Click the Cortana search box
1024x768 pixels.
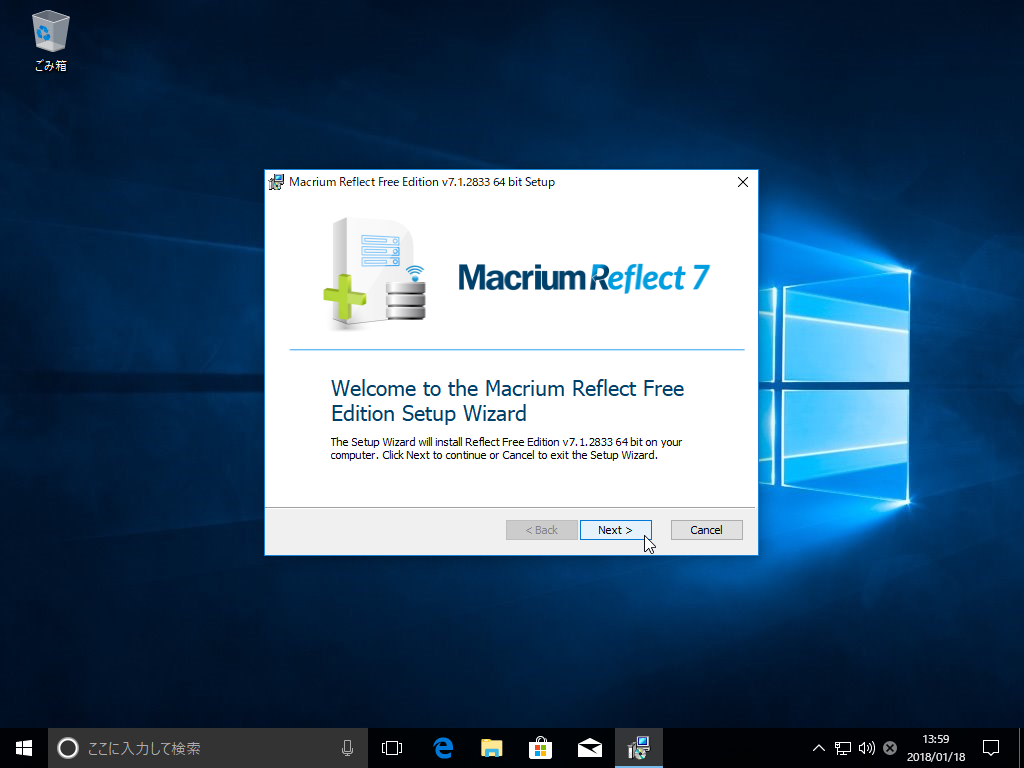tap(200, 747)
